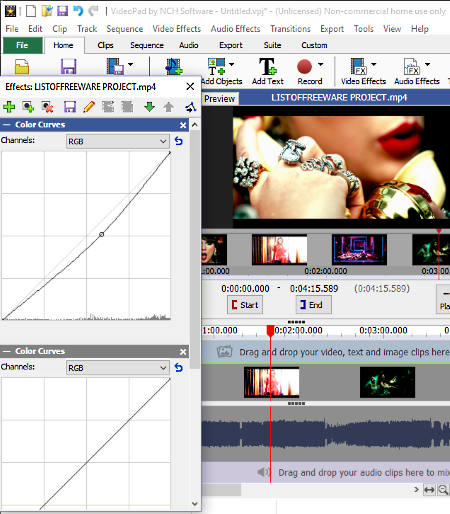Viewport: 450px width, 514px height.
Task: Click the greyed Redo arrow
Action: coord(93,11)
